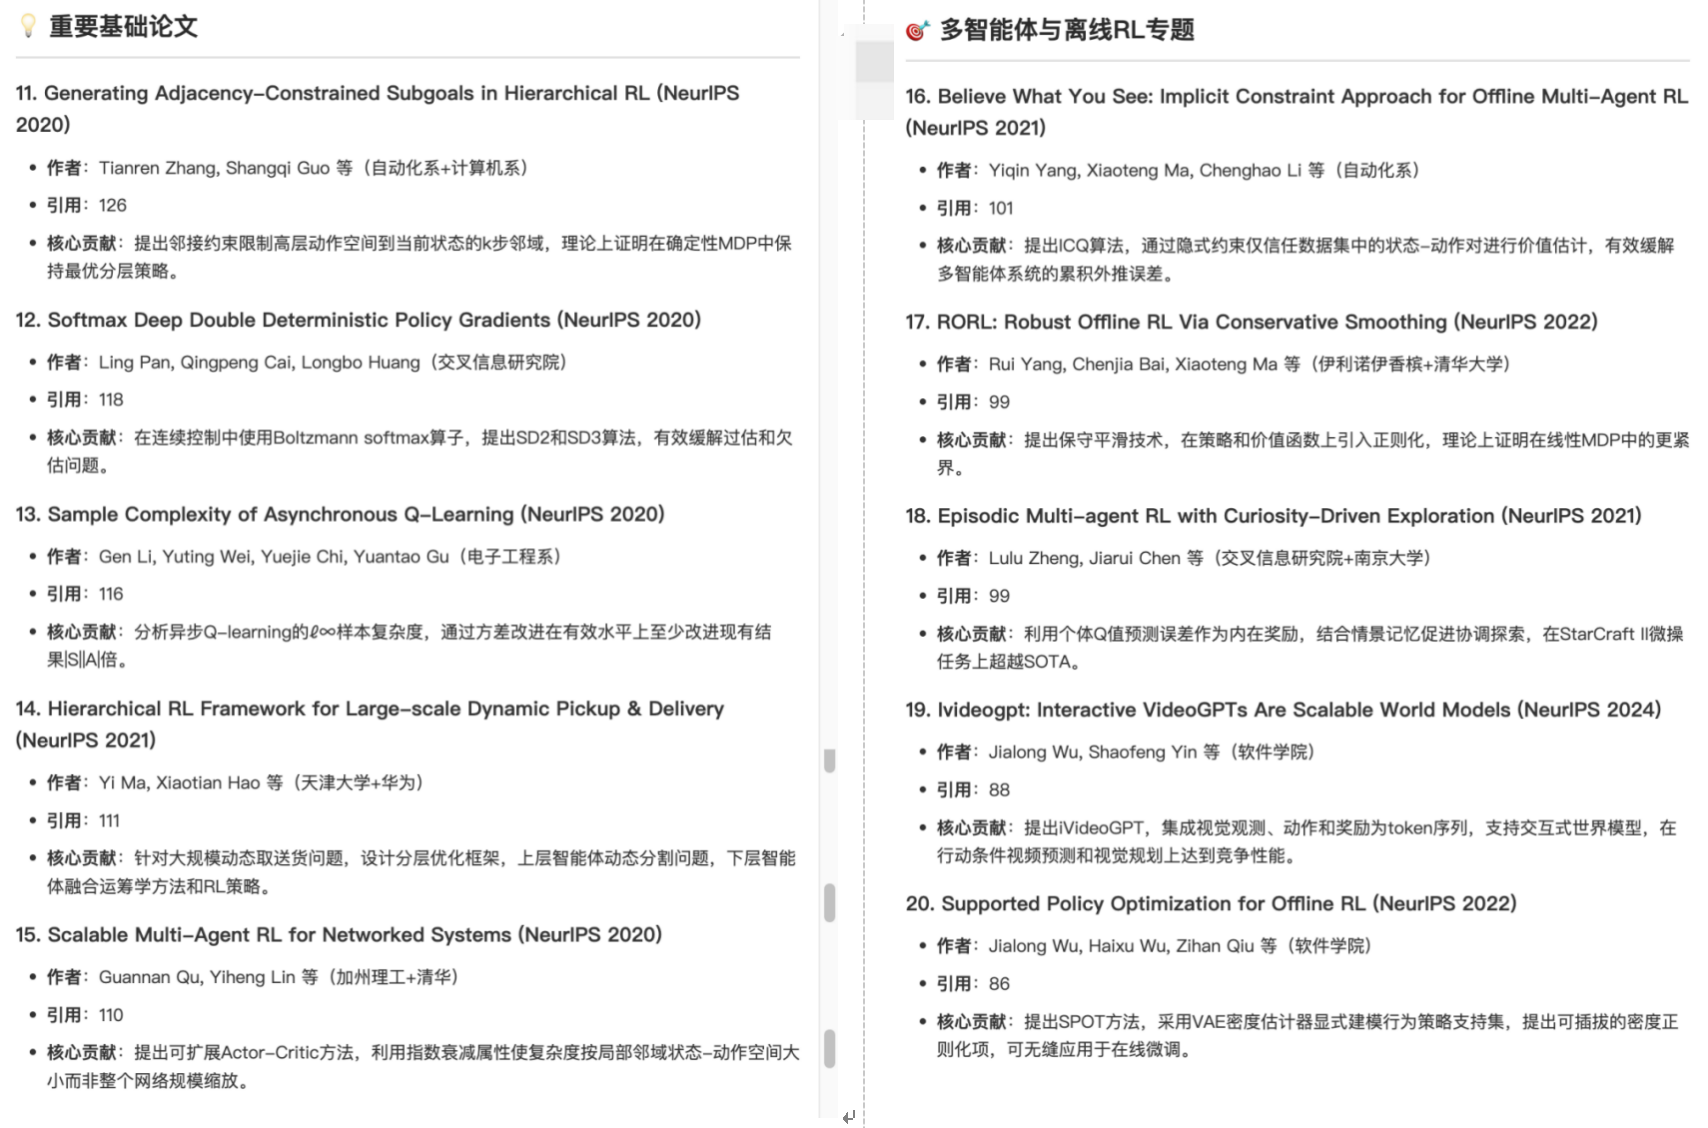Screen dimensions: 1708x1128
Task: Click the contribution text about the ICQ算法
Action: tap(1305, 260)
